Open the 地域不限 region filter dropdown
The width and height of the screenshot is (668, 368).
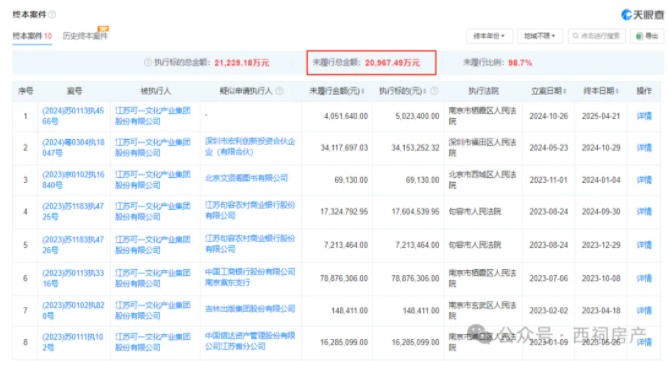[x=540, y=36]
